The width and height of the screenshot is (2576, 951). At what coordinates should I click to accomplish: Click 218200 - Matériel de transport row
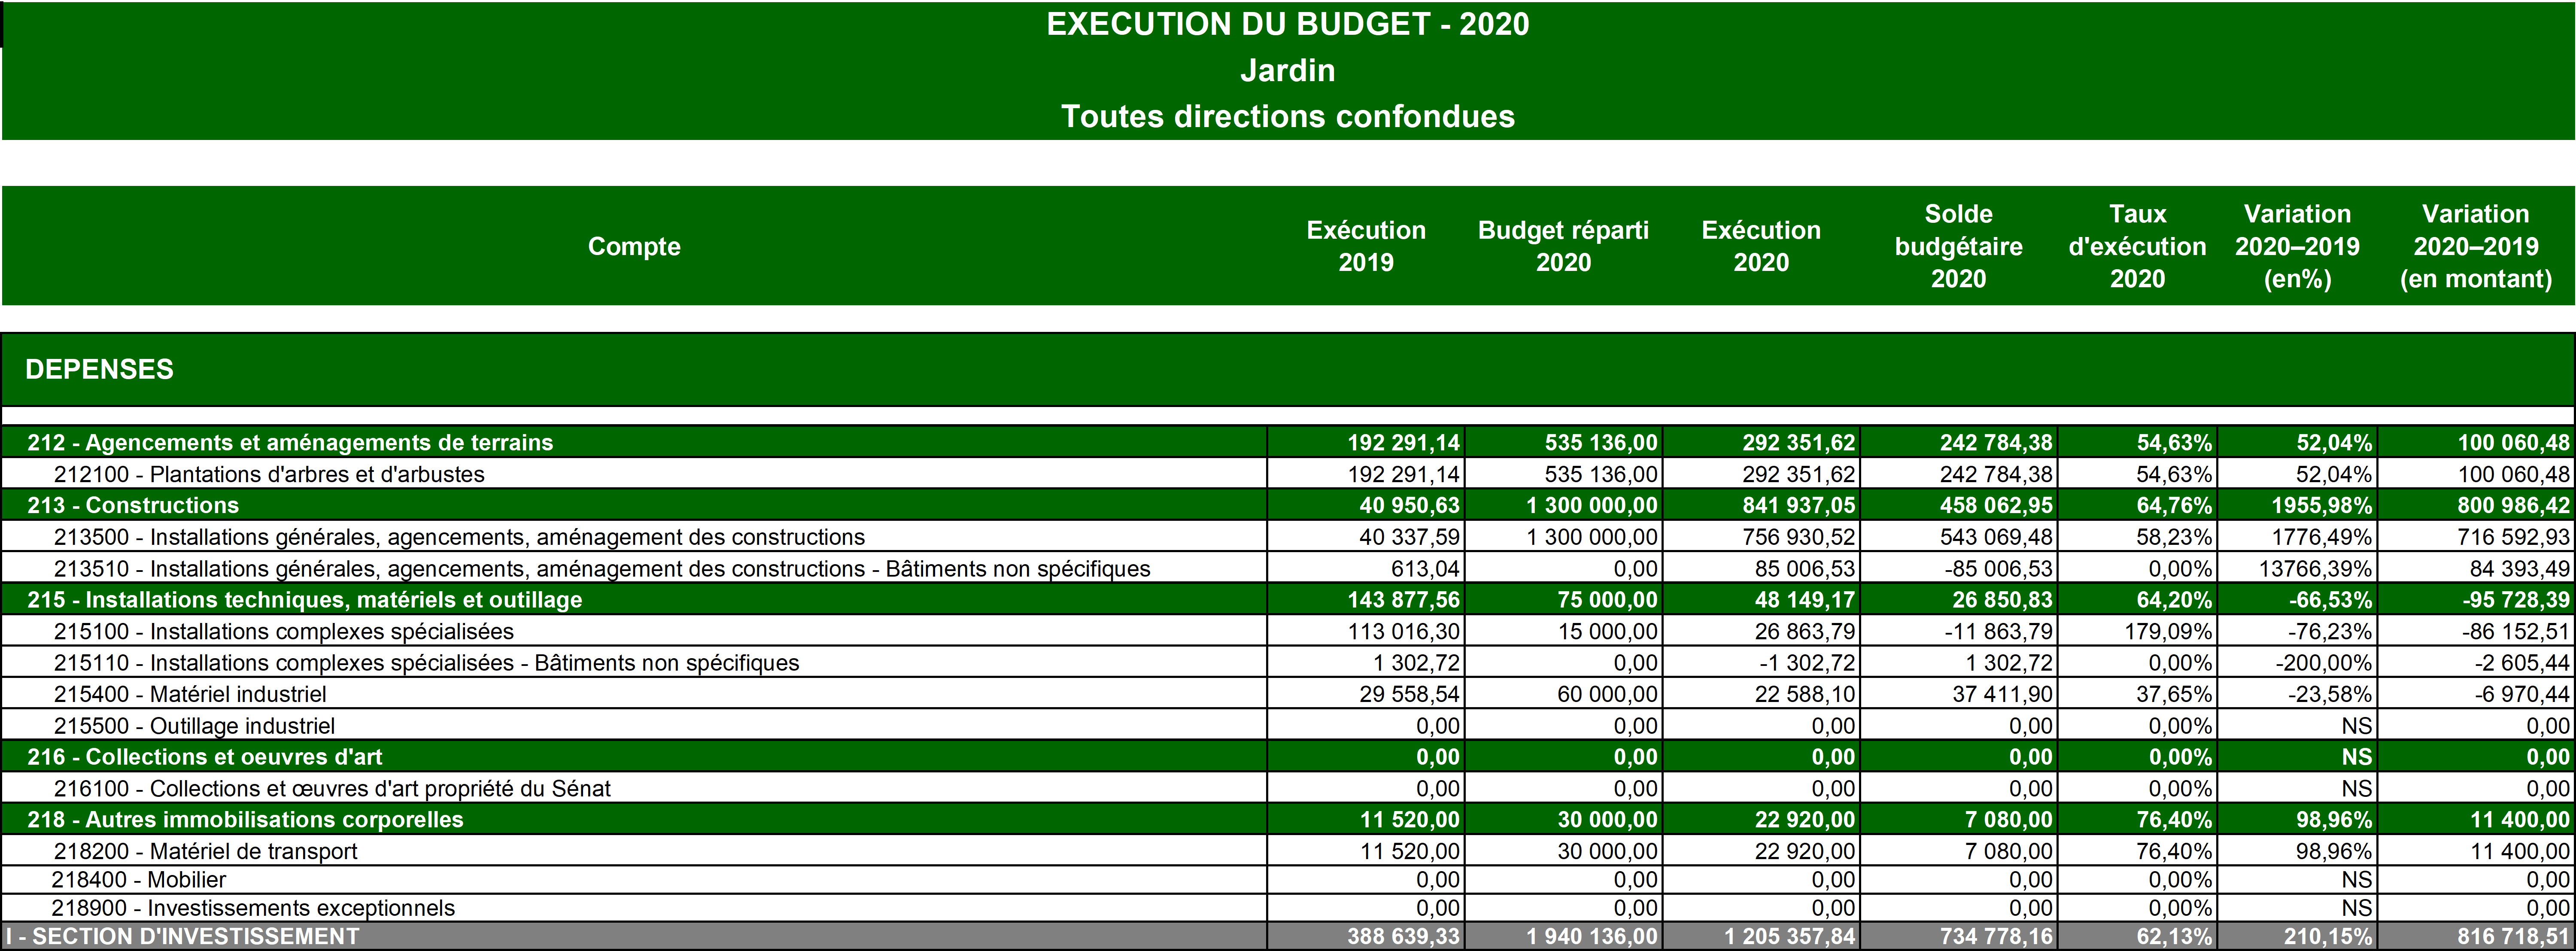pos(205,851)
